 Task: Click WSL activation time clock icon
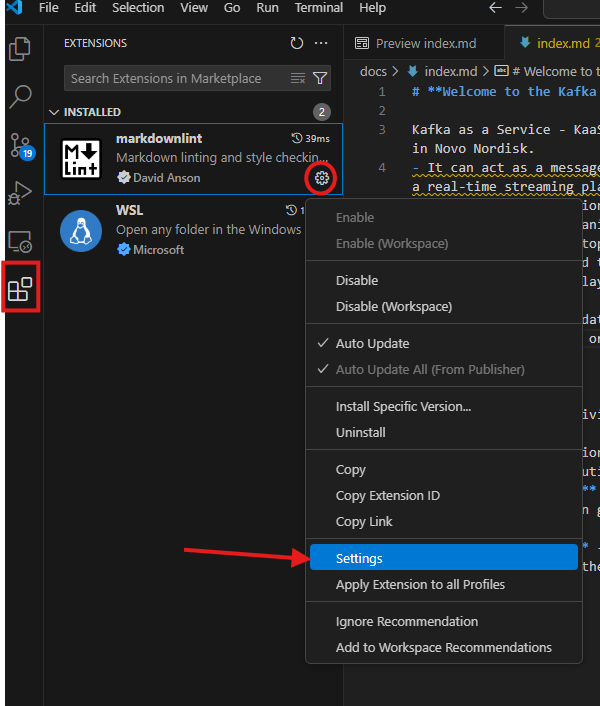click(291, 210)
